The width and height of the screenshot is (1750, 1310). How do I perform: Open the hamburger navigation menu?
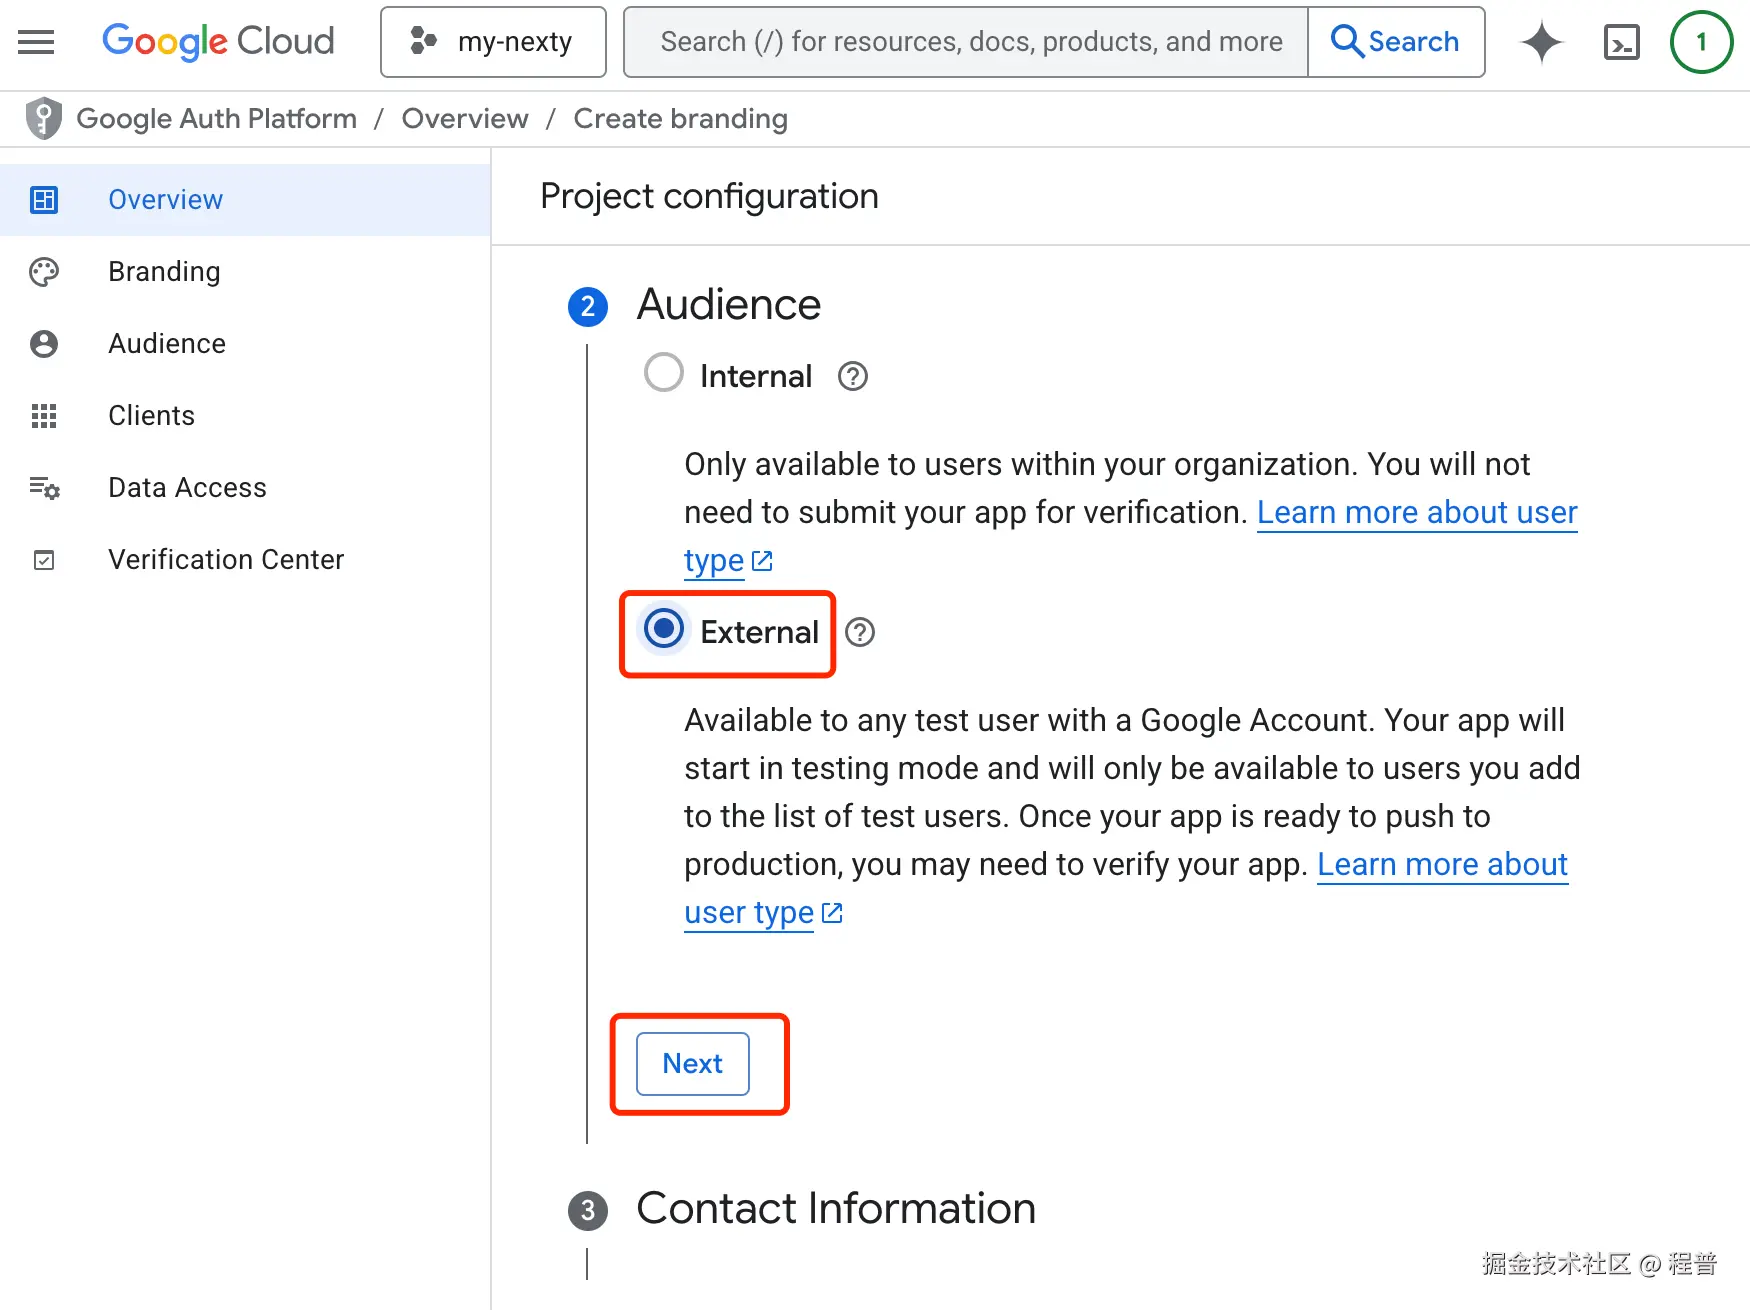[x=36, y=42]
